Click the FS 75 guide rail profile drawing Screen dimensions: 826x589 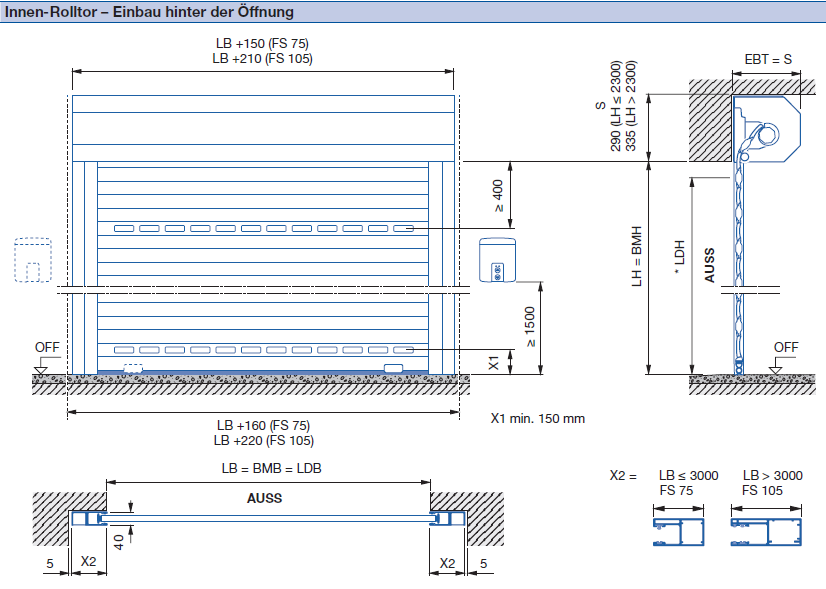678,532
